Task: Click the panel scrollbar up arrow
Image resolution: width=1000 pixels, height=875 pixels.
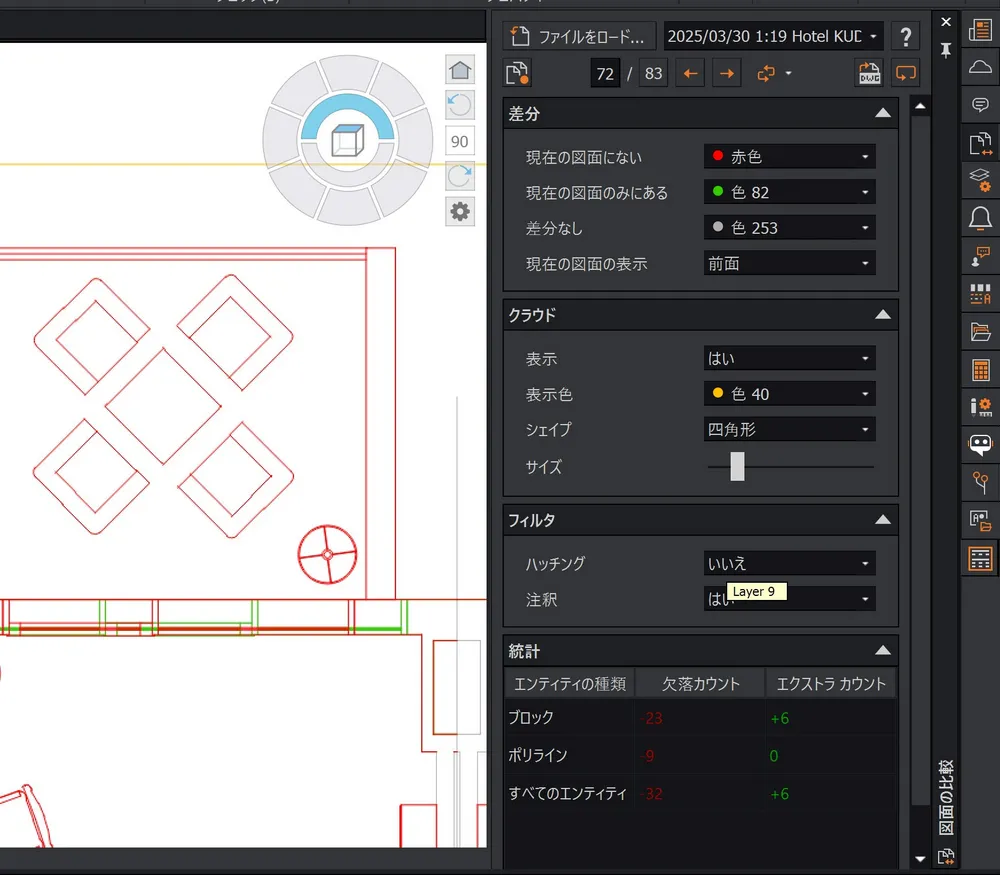Action: (920, 106)
